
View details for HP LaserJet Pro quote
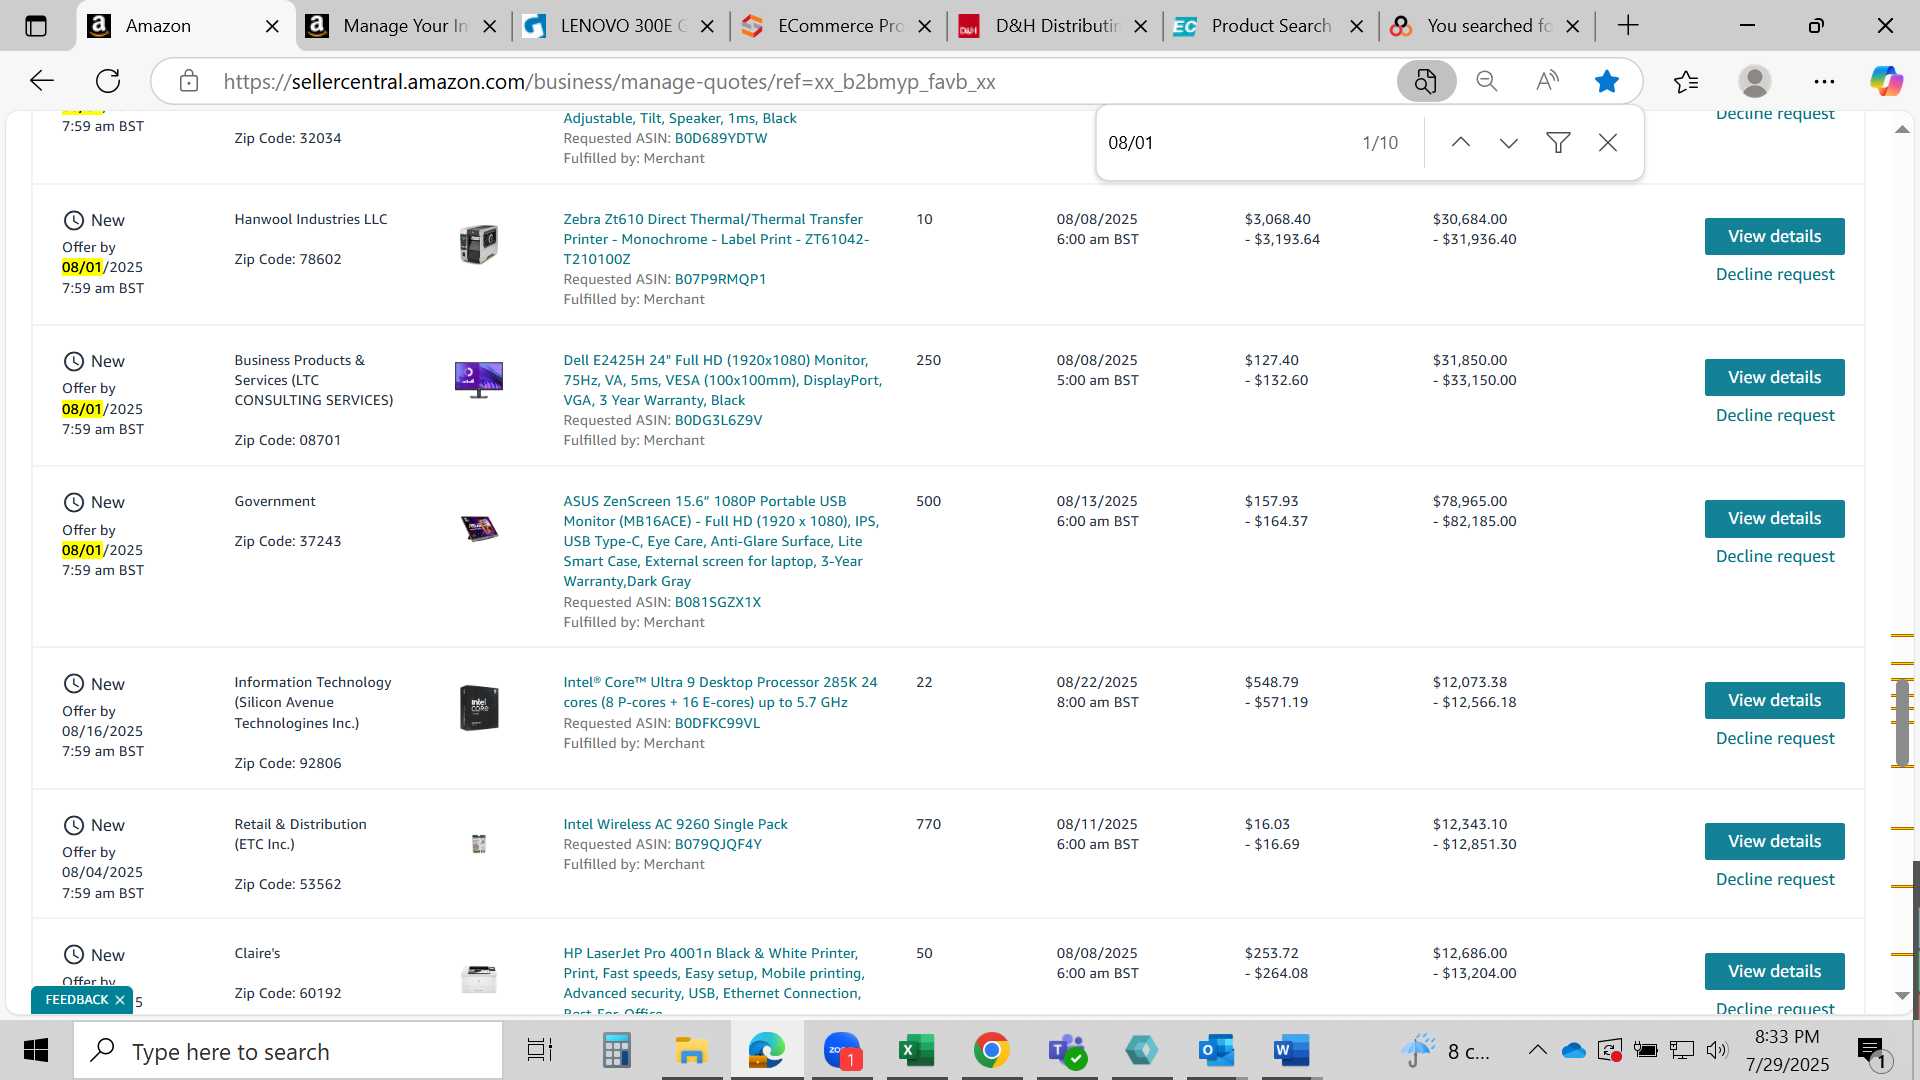coord(1774,972)
